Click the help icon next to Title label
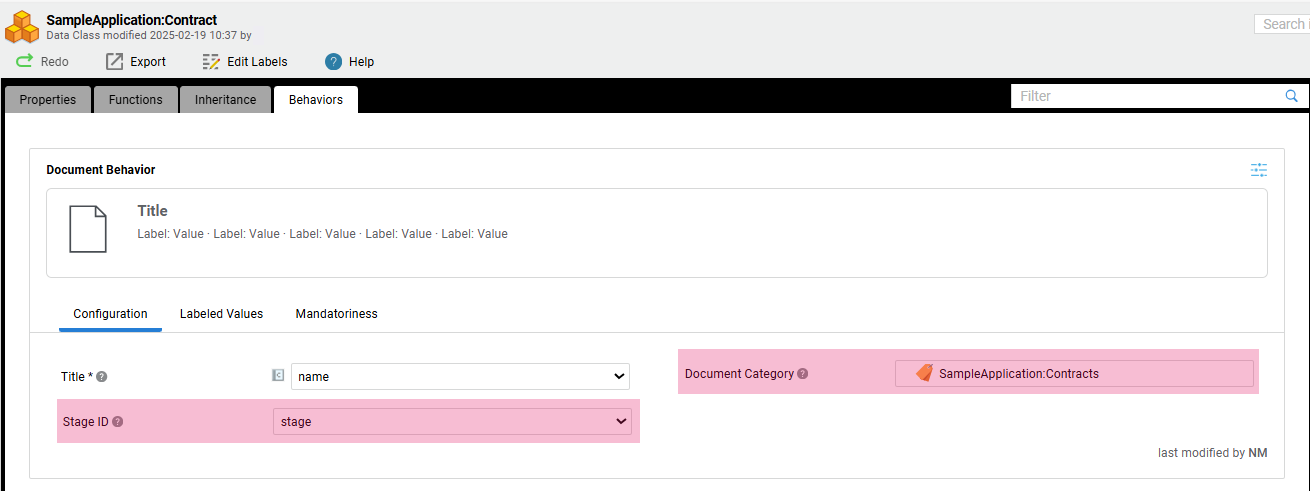Viewport: 1310px width, 491px height. 102,377
